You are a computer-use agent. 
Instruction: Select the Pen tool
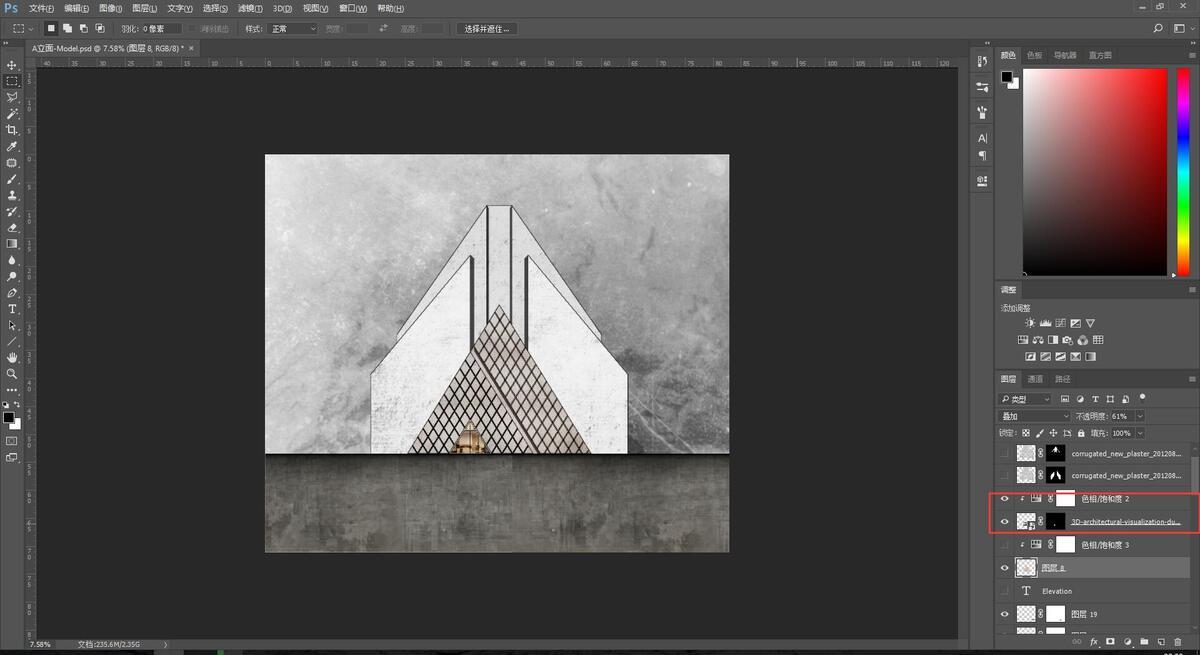pyautogui.click(x=12, y=293)
